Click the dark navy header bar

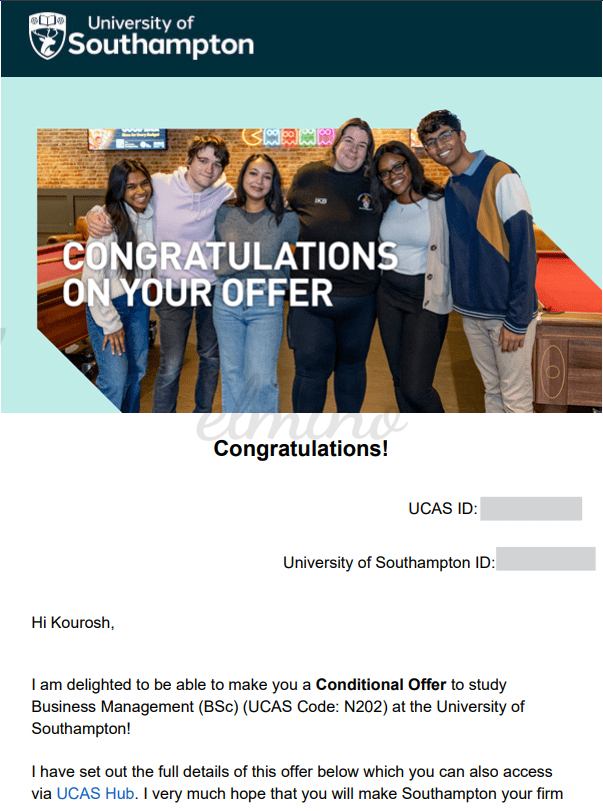(302, 39)
